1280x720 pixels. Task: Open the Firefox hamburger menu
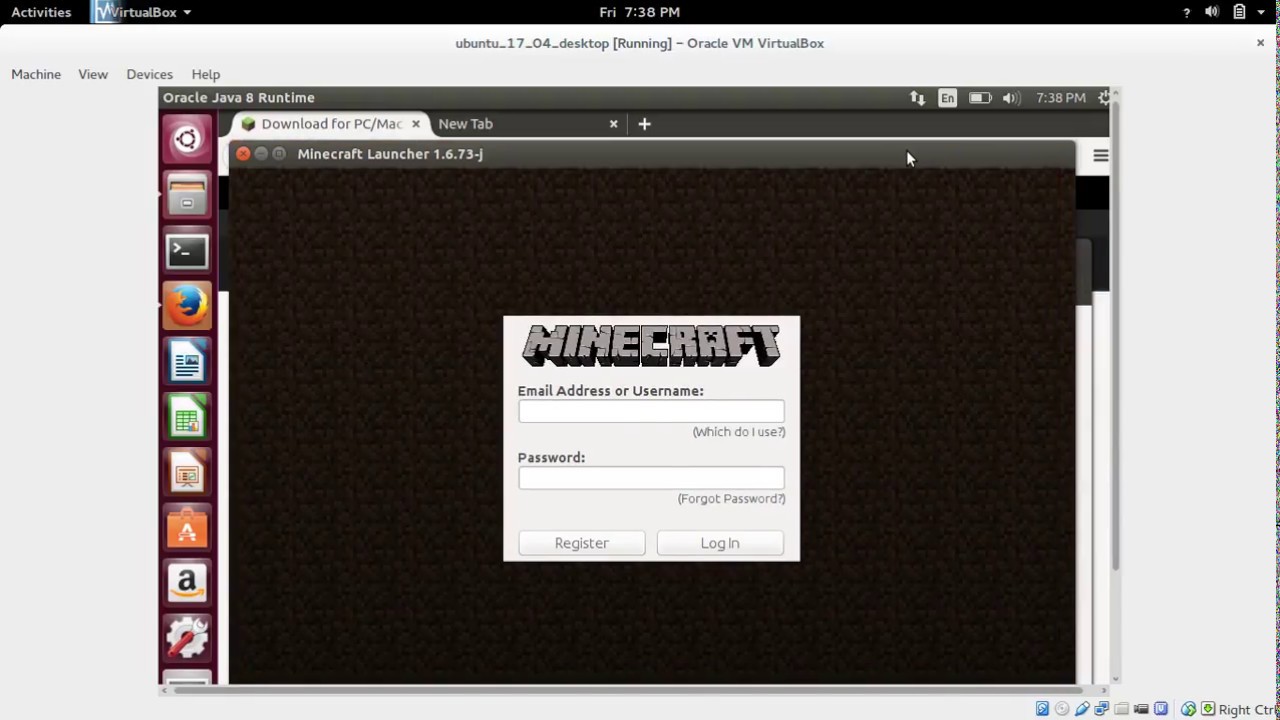pos(1101,155)
